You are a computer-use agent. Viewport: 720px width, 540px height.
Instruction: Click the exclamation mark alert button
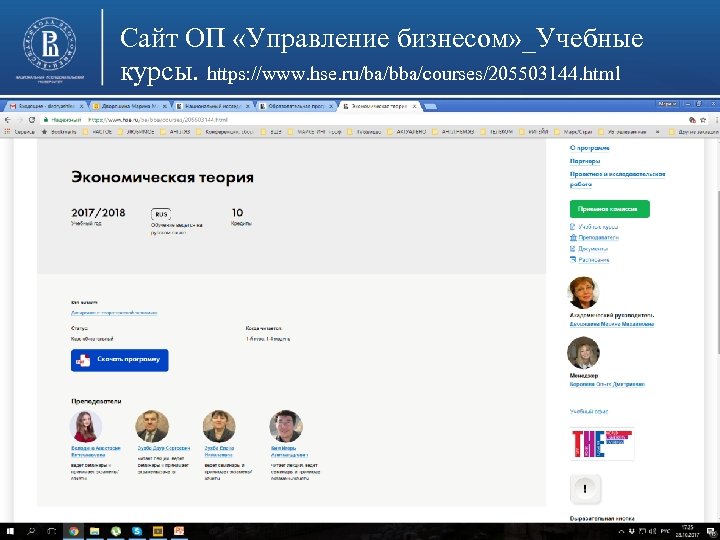[585, 489]
